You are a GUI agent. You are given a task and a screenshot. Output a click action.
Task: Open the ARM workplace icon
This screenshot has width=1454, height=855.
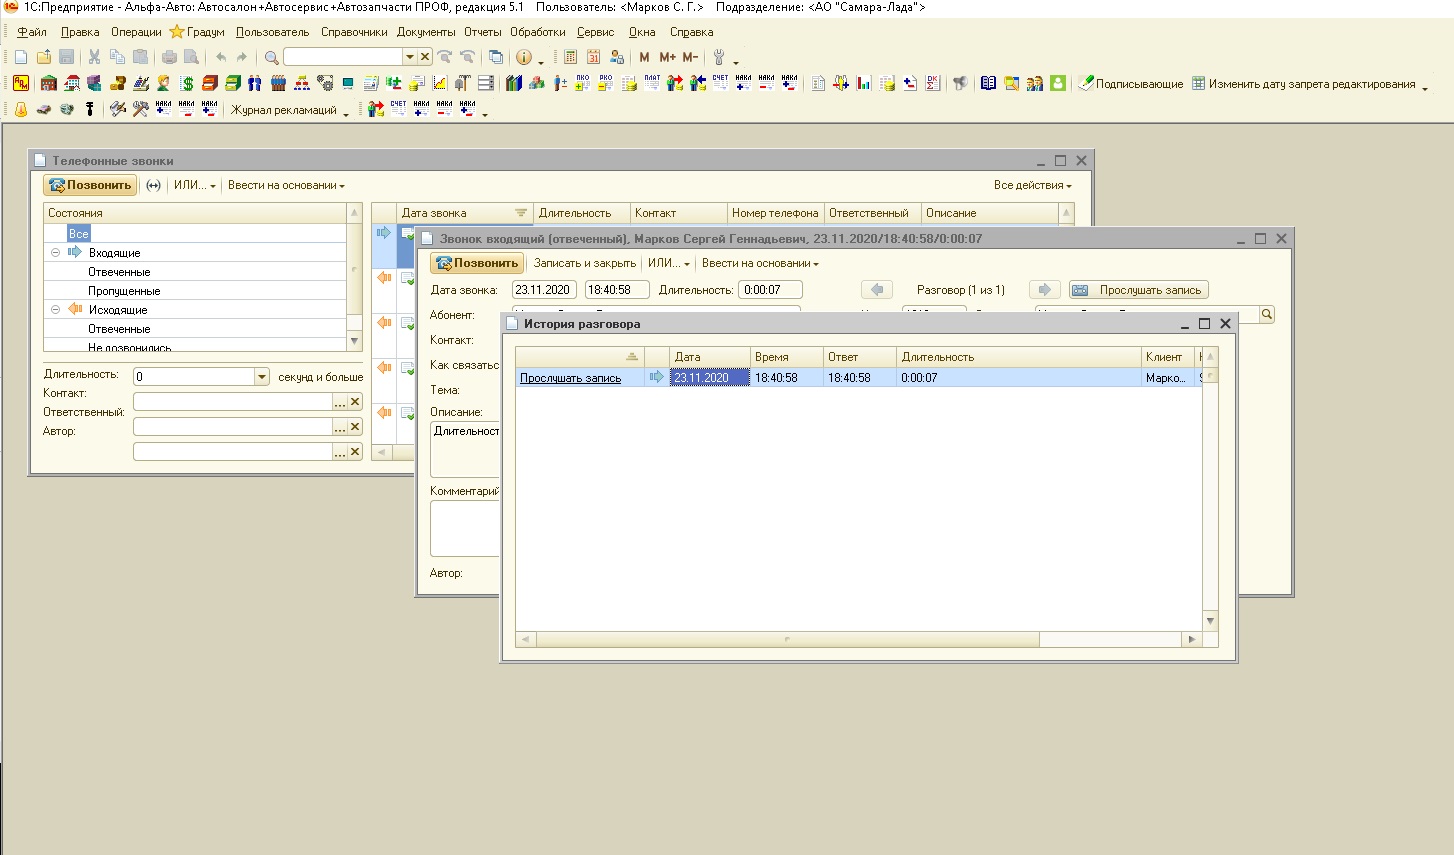pos(21,84)
